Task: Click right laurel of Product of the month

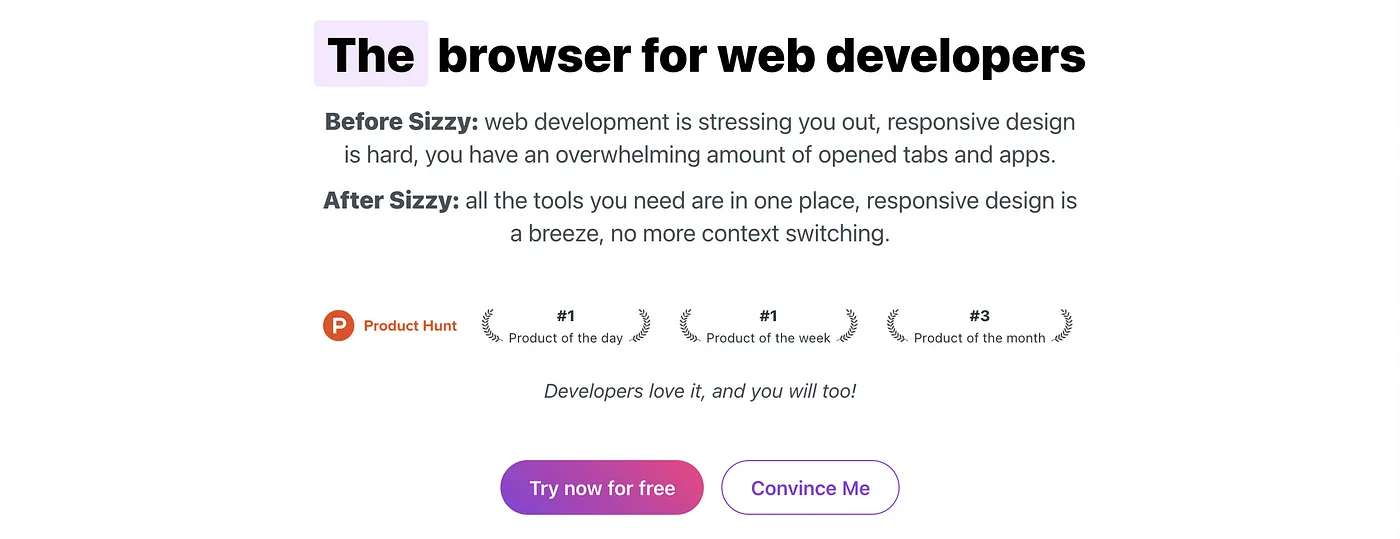Action: click(1063, 326)
